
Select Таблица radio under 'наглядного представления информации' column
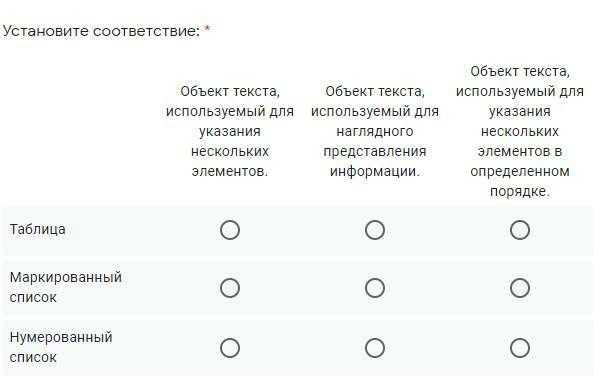point(375,230)
